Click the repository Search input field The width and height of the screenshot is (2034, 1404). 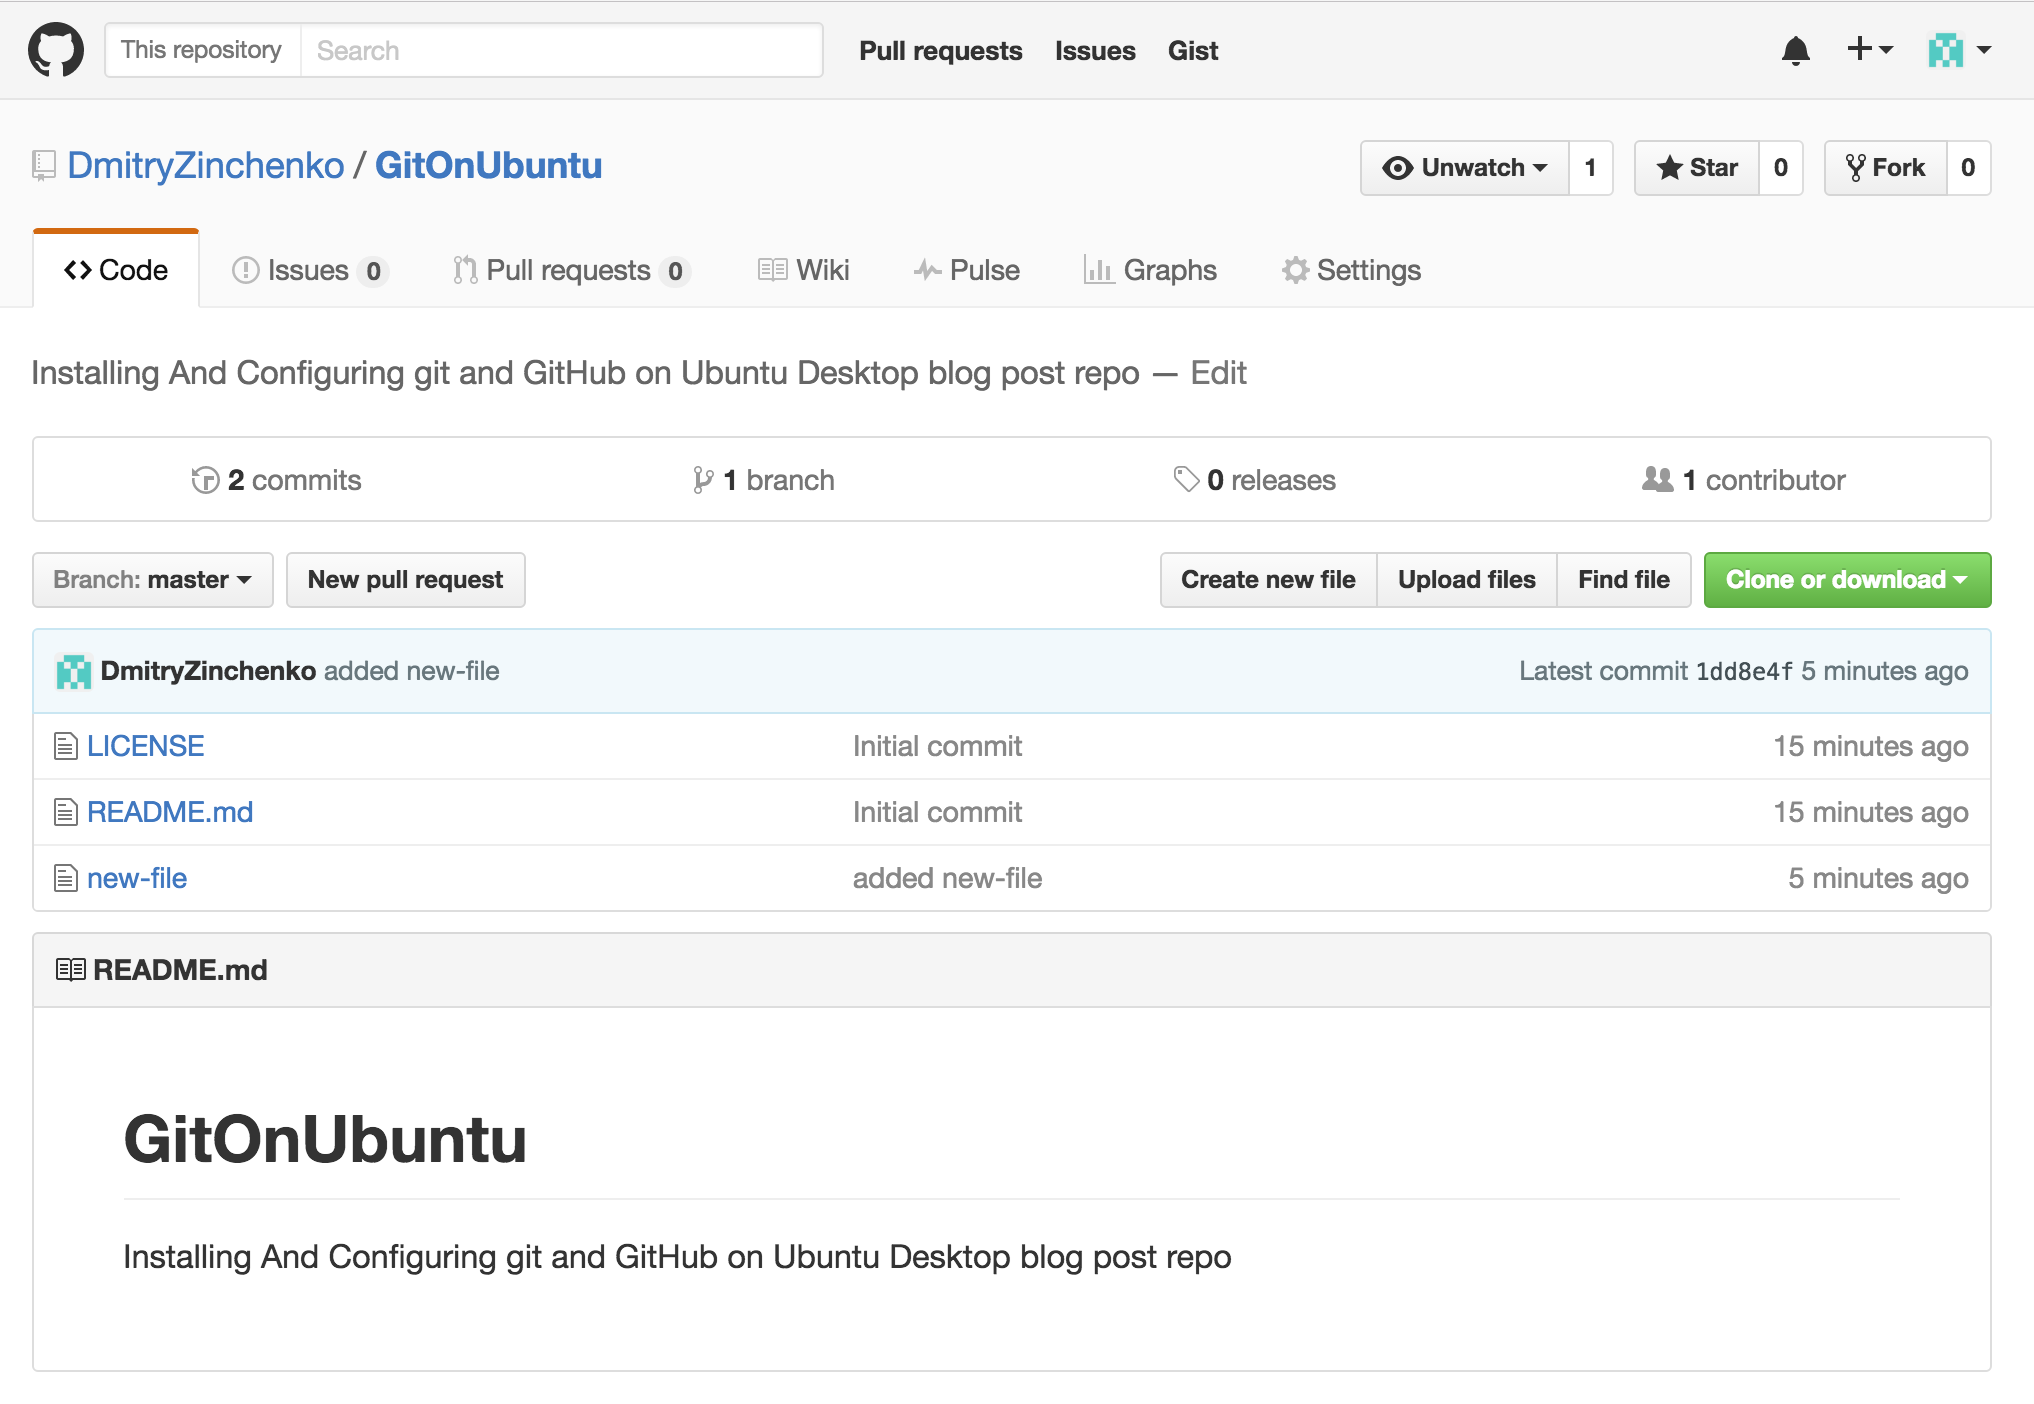tap(560, 50)
